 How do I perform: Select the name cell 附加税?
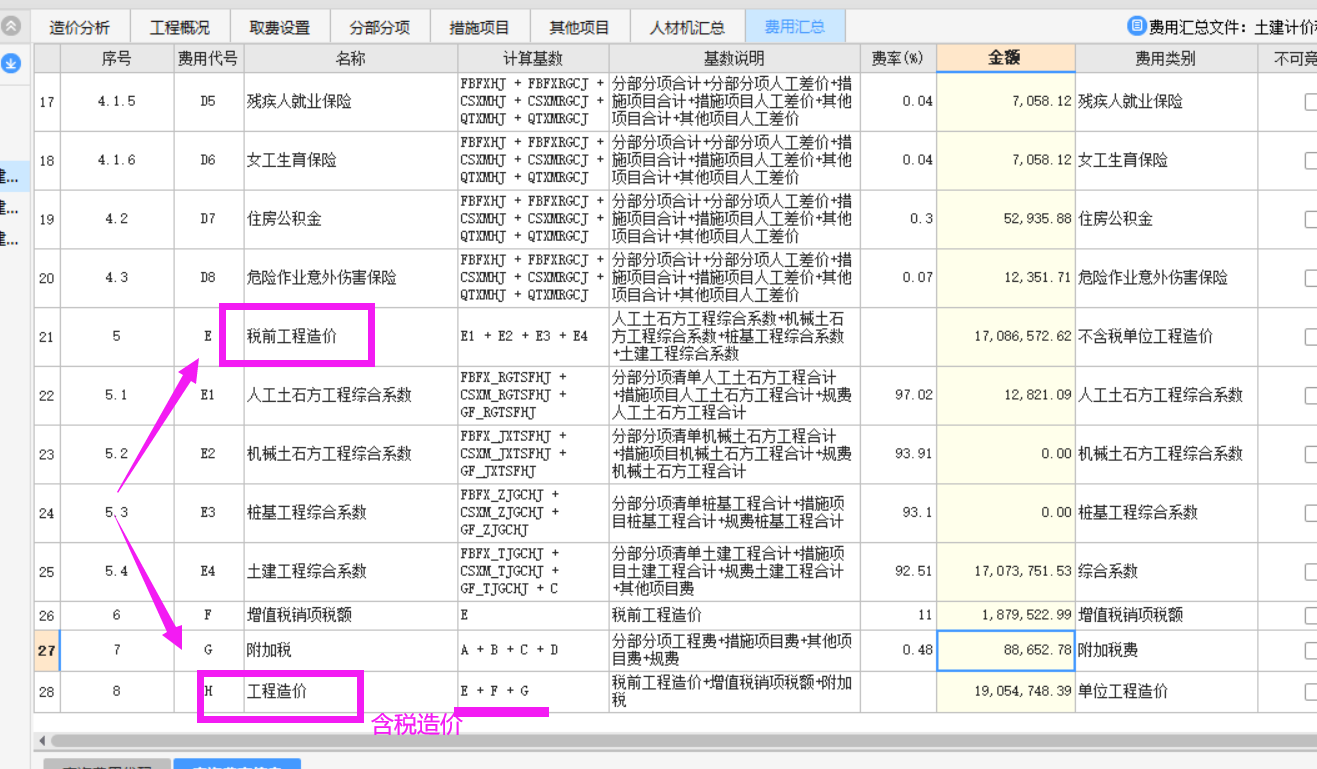coord(351,650)
